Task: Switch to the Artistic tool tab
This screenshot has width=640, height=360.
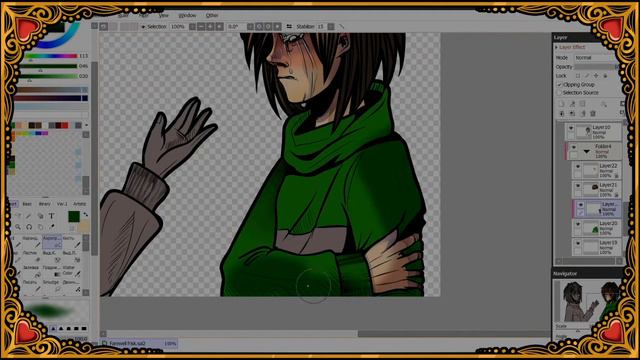Action: click(x=80, y=204)
